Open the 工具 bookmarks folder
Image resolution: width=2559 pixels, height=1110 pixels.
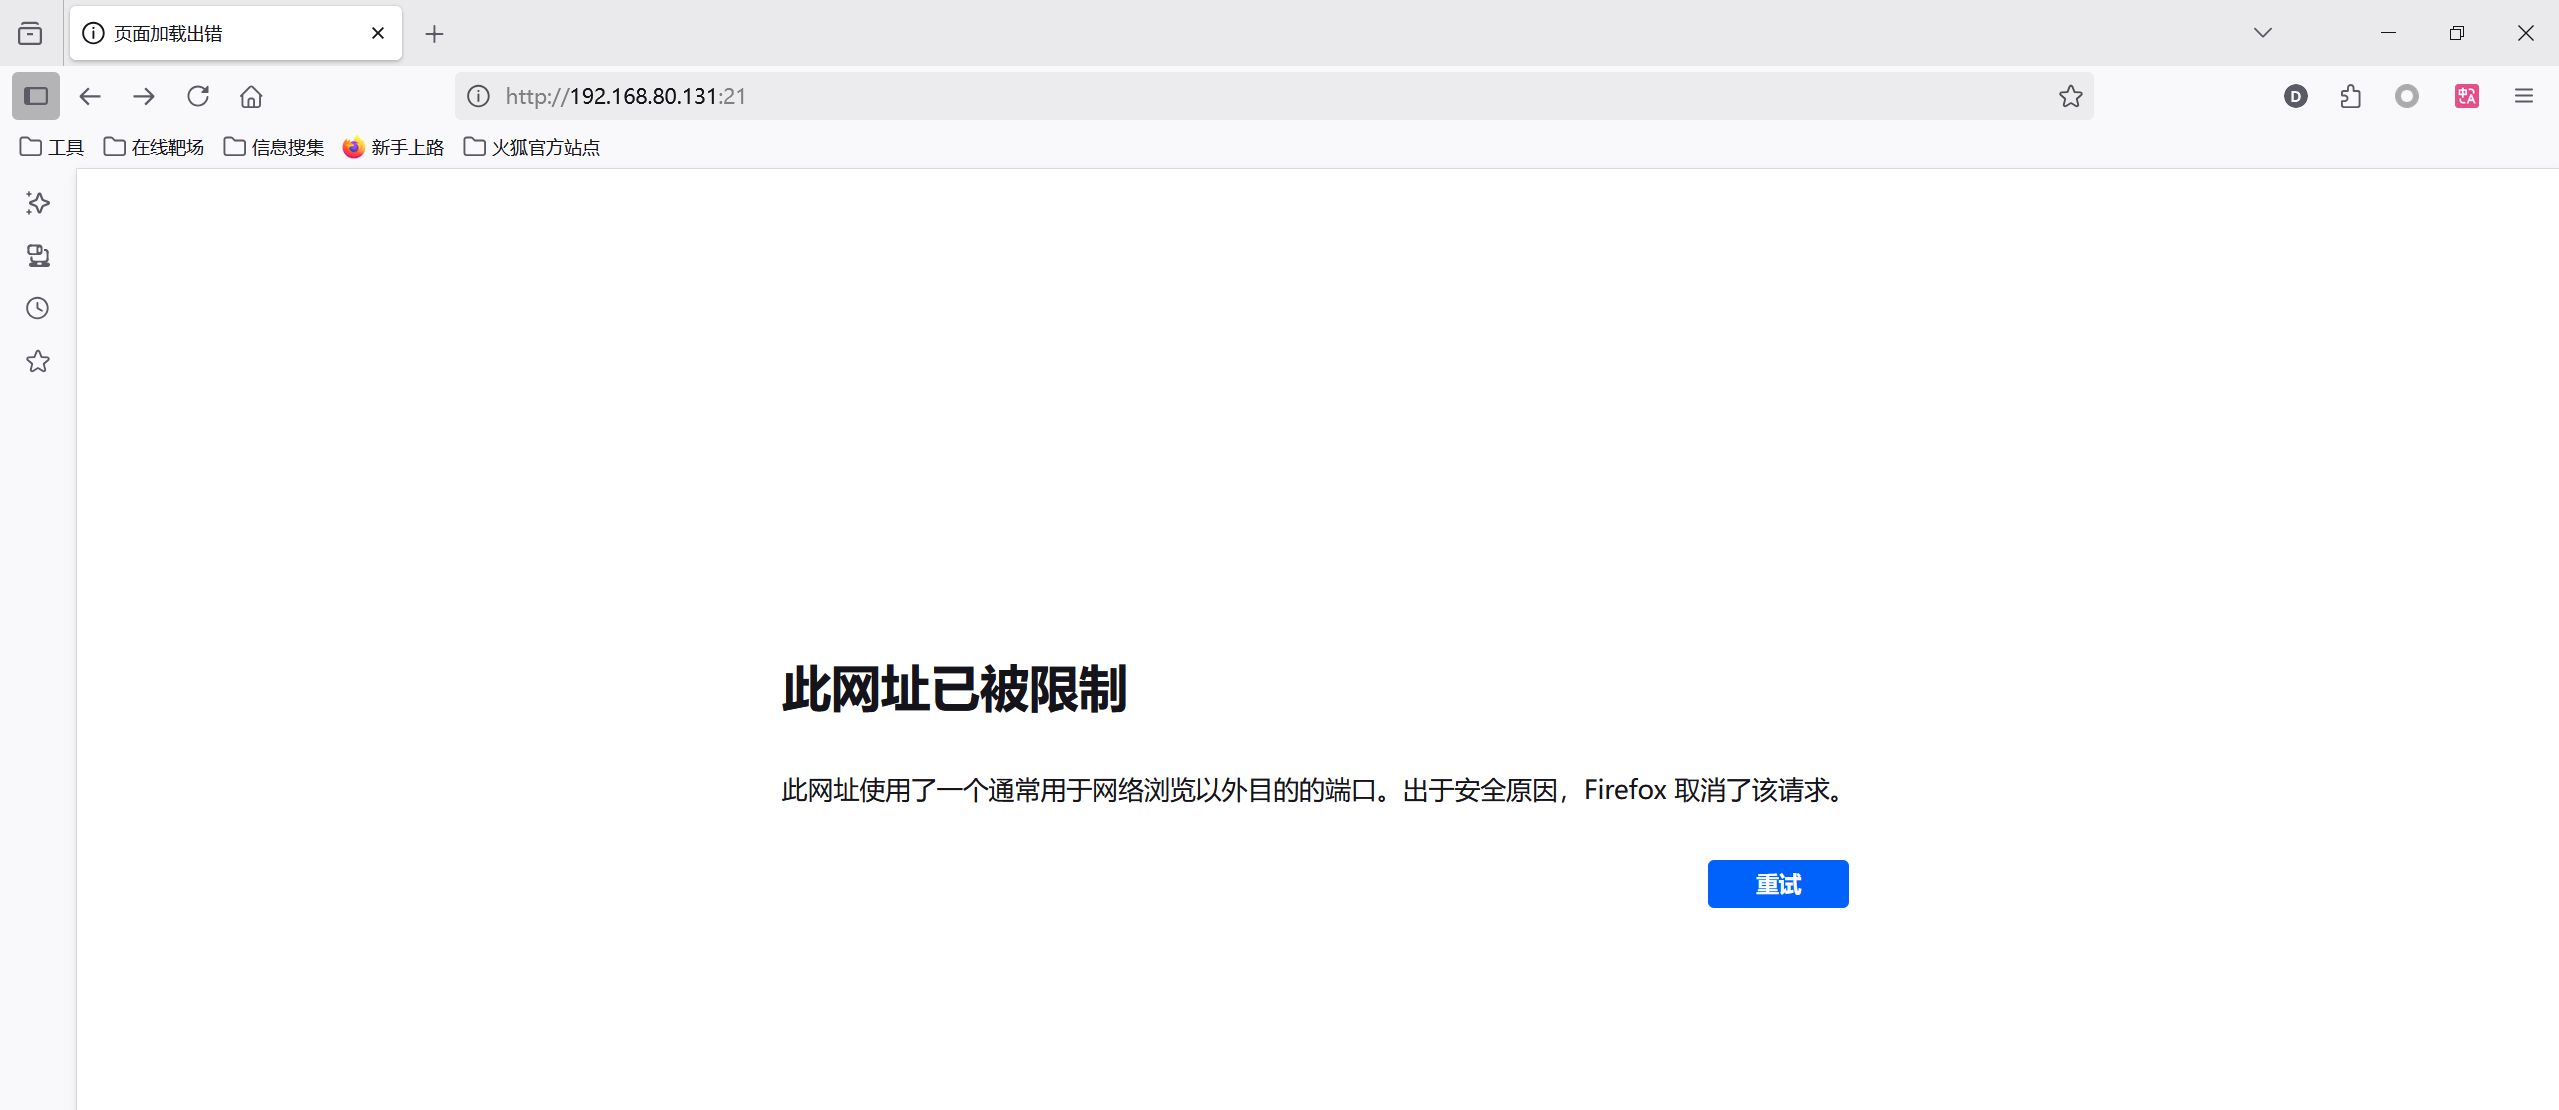pos(52,147)
